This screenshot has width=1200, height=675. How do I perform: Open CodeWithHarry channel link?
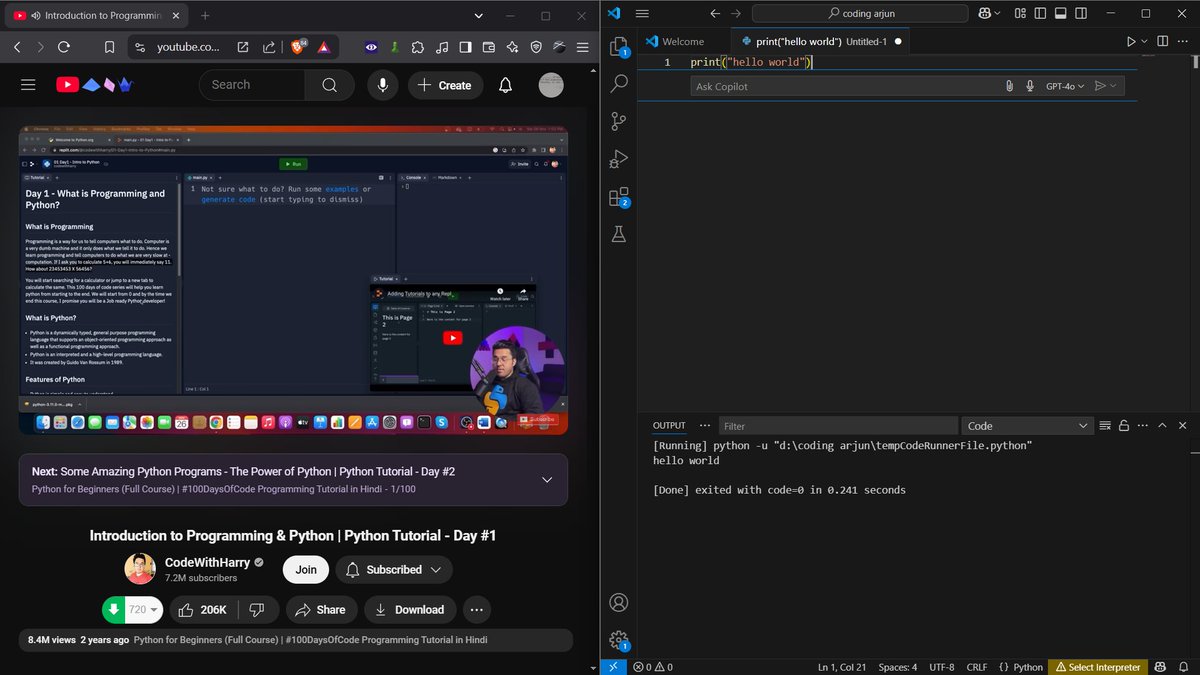coord(207,562)
